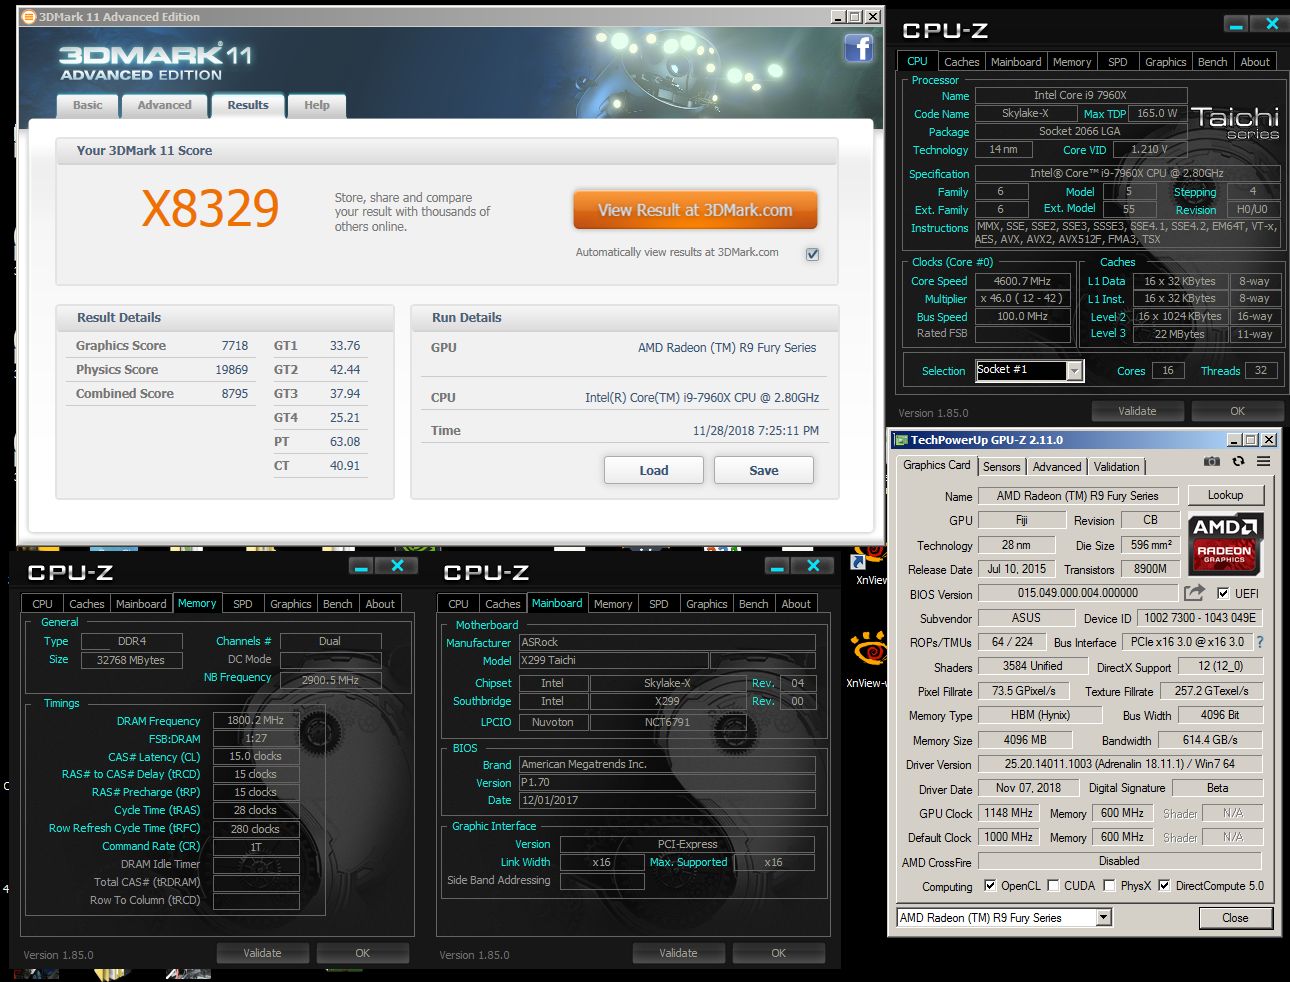Screen dimensions: 1290x982
Task: Open Bench tab in CPU-Z processor window
Action: 1212,62
